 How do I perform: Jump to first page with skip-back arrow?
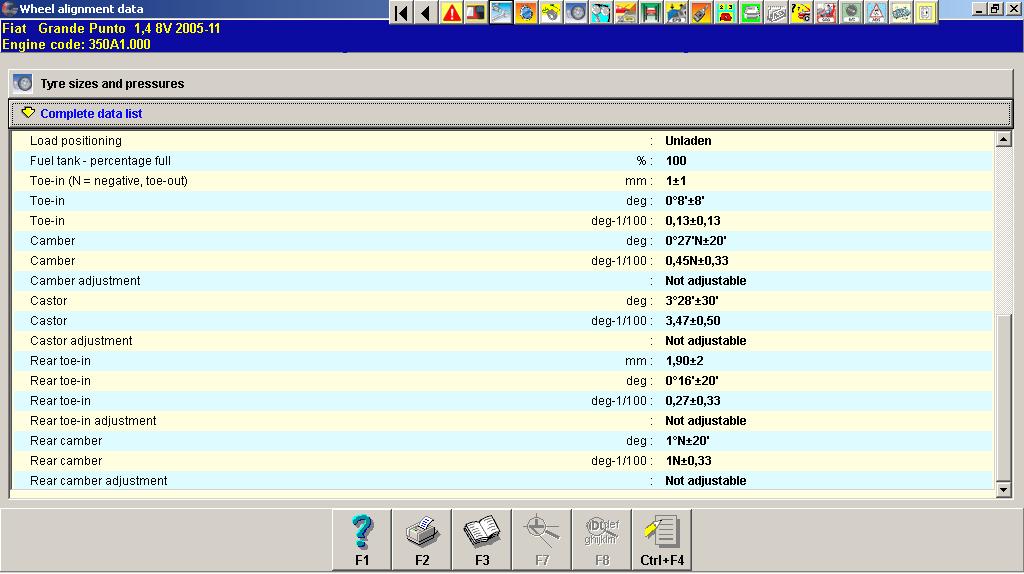402,13
